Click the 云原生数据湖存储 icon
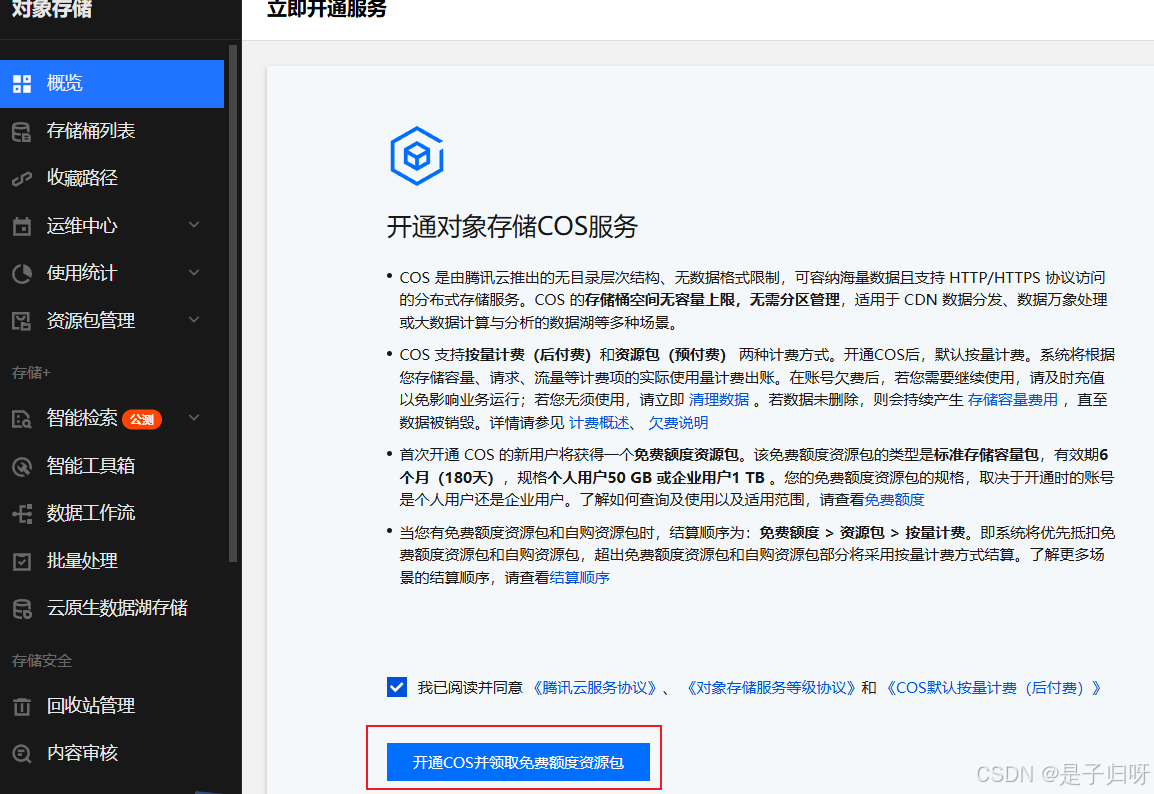 point(22,609)
